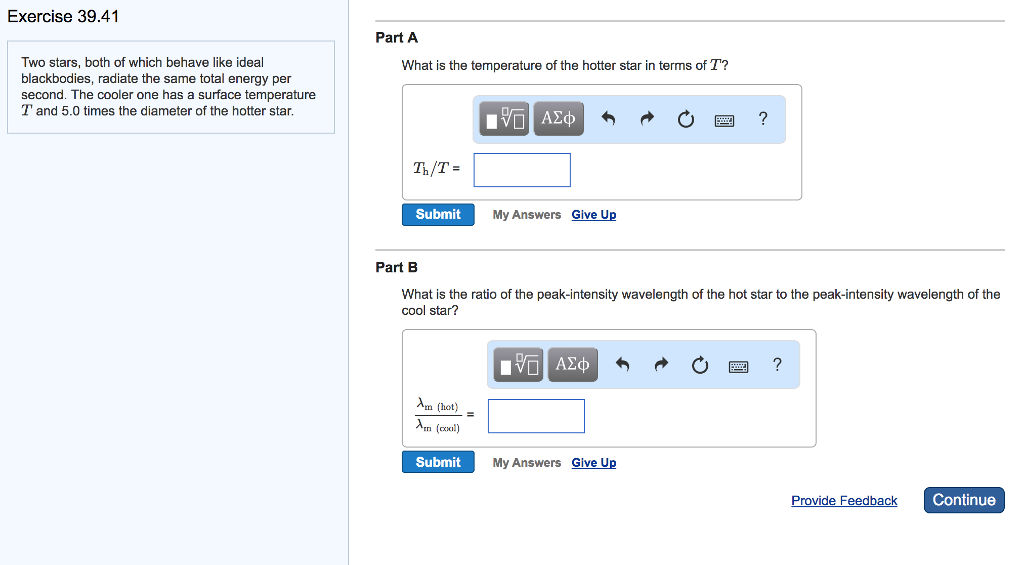Submit the Part A answer

(x=438, y=215)
